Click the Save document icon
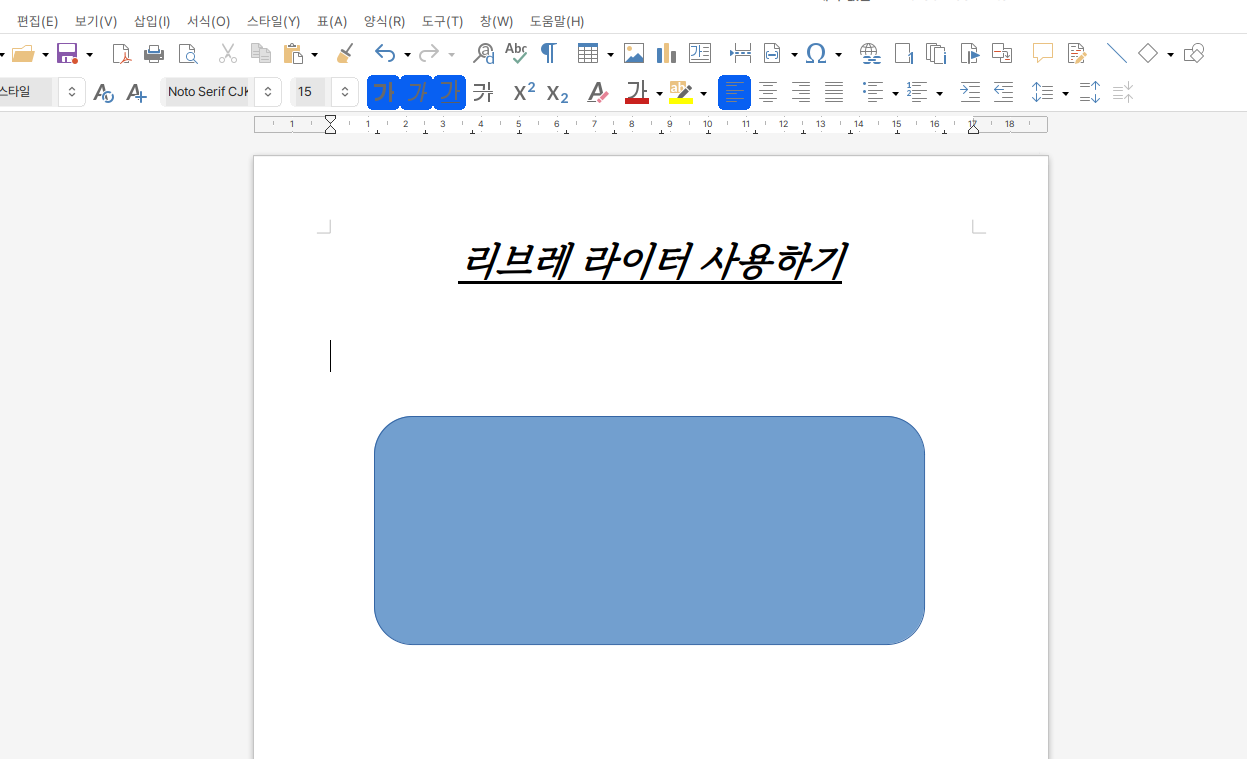Image resolution: width=1247 pixels, height=759 pixels. pos(67,53)
